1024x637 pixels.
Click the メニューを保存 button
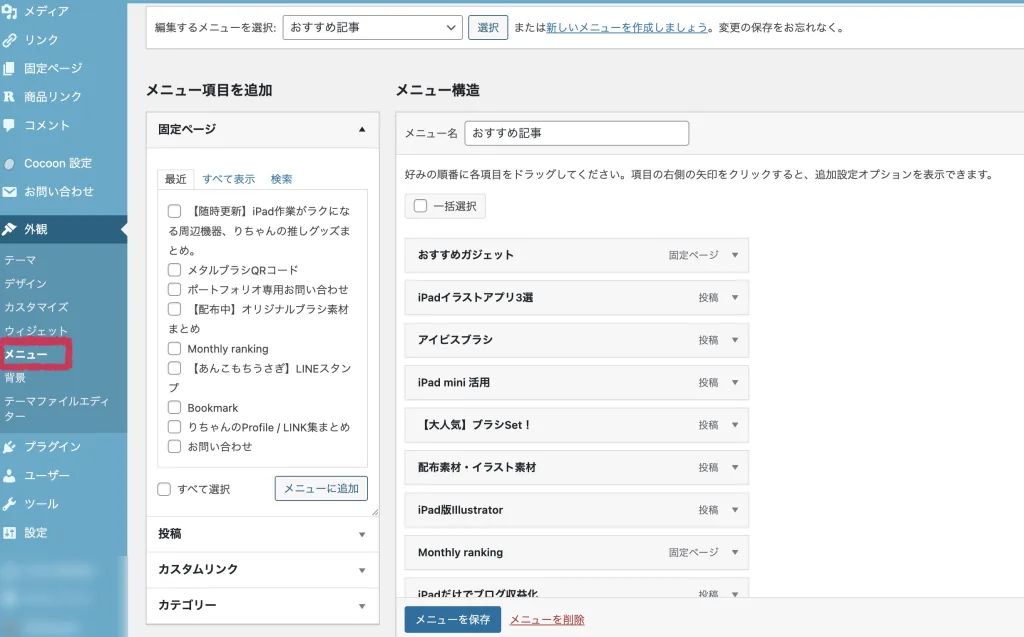tap(452, 620)
